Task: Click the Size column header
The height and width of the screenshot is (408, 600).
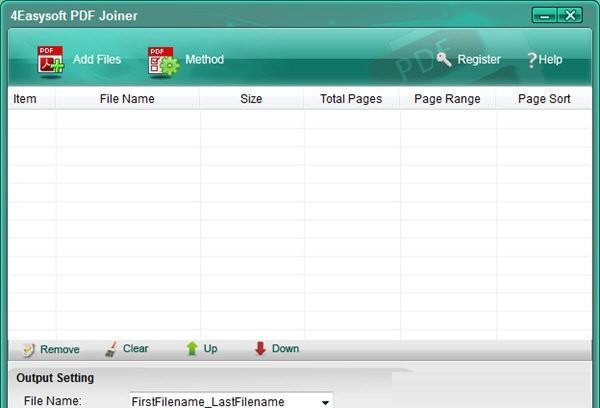Action: click(x=251, y=99)
